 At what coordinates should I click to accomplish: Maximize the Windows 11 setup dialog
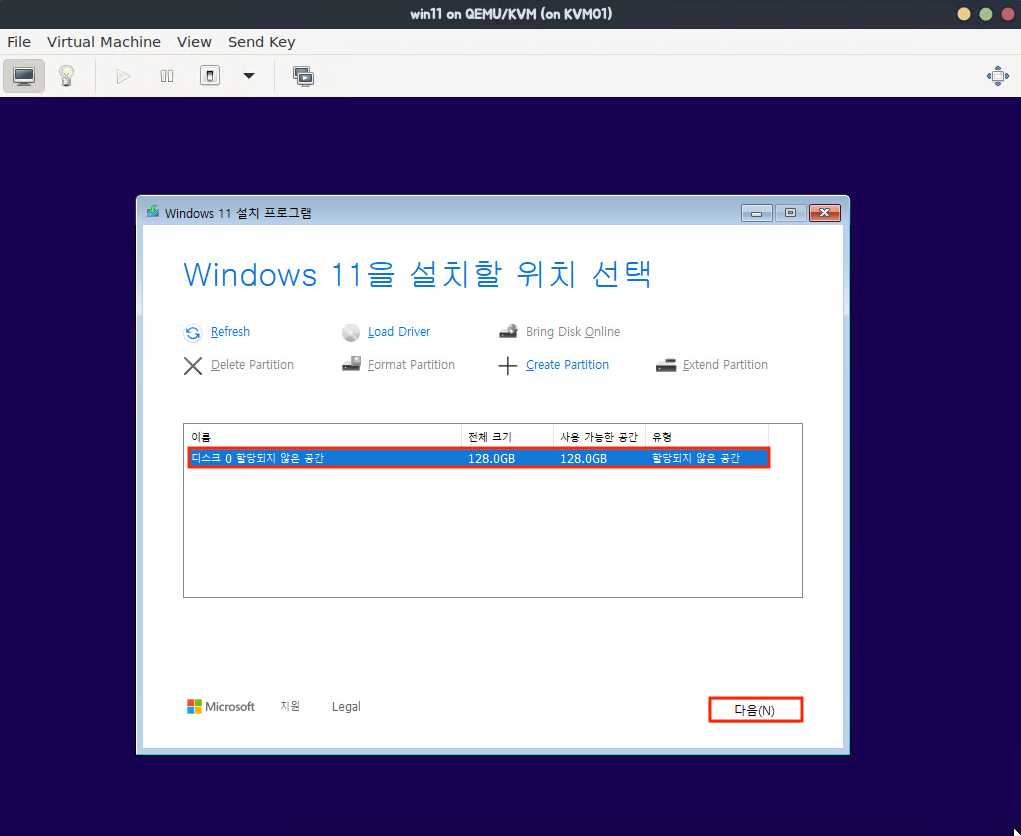(x=790, y=213)
